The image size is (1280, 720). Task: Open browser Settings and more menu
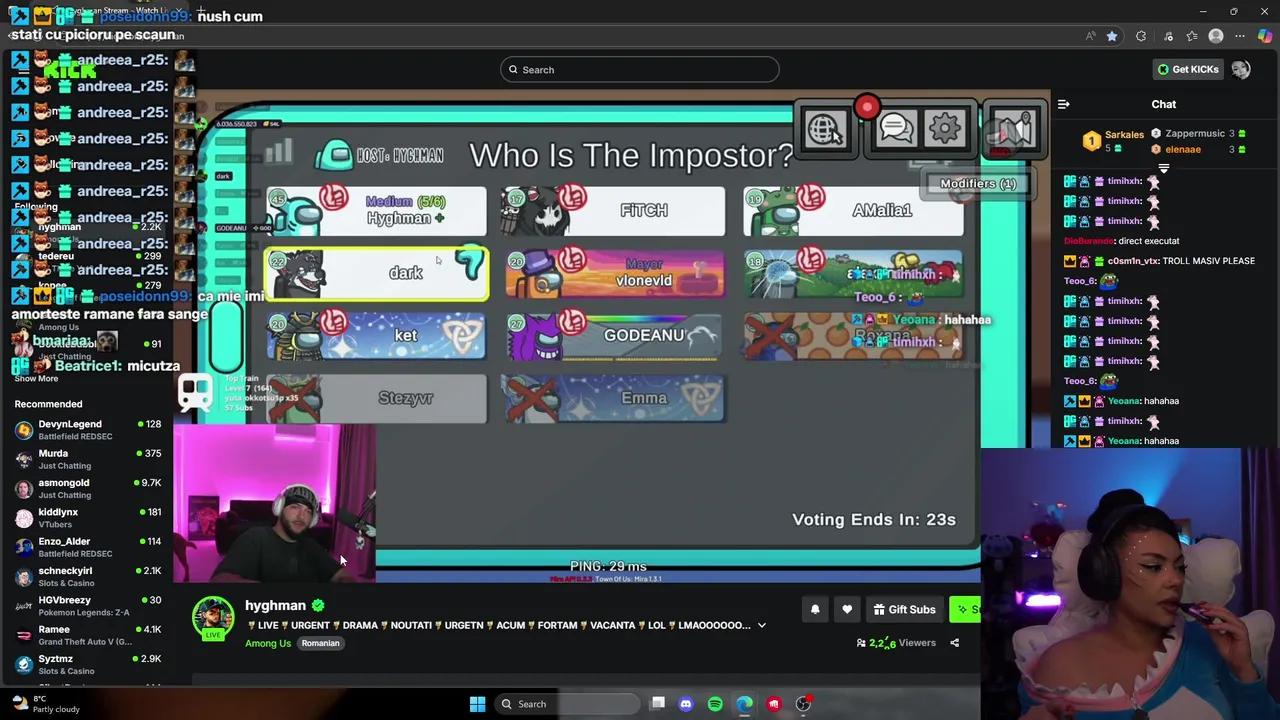pyautogui.click(x=1240, y=37)
